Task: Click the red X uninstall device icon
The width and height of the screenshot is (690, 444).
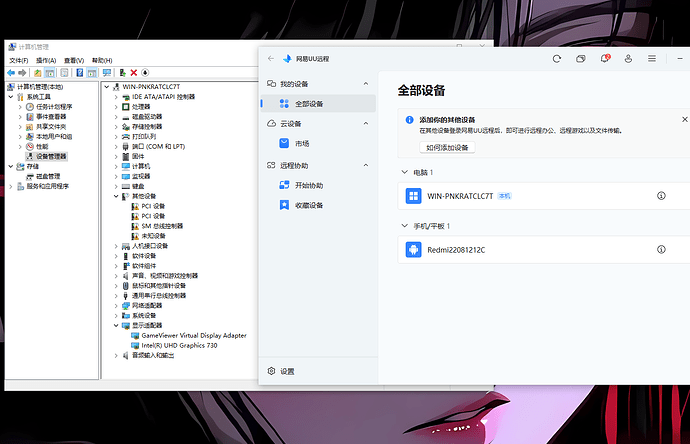Action: pos(134,73)
